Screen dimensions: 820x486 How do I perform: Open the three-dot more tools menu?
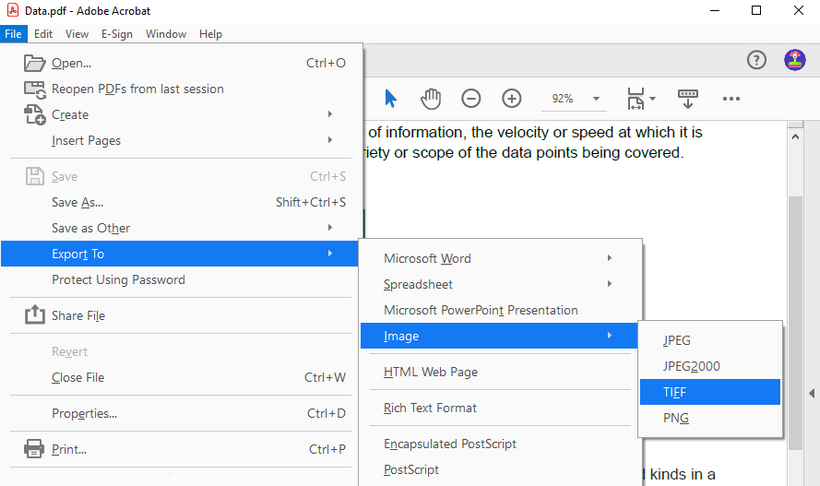[731, 98]
